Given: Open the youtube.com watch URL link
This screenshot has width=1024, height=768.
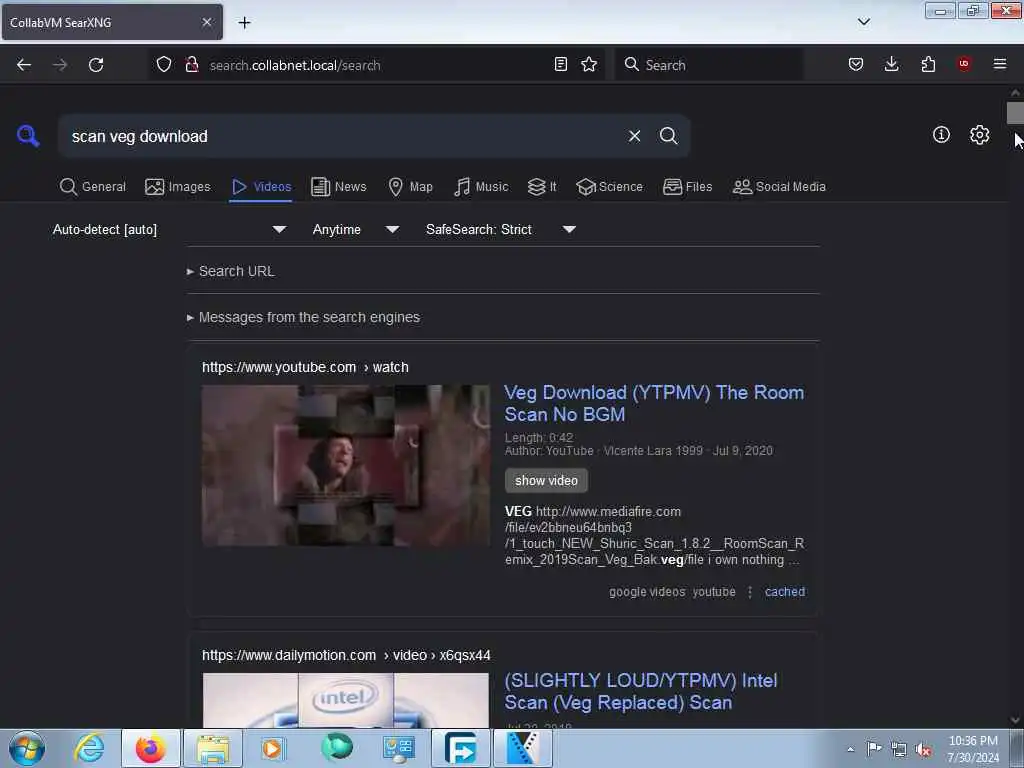Looking at the screenshot, I should point(305,367).
